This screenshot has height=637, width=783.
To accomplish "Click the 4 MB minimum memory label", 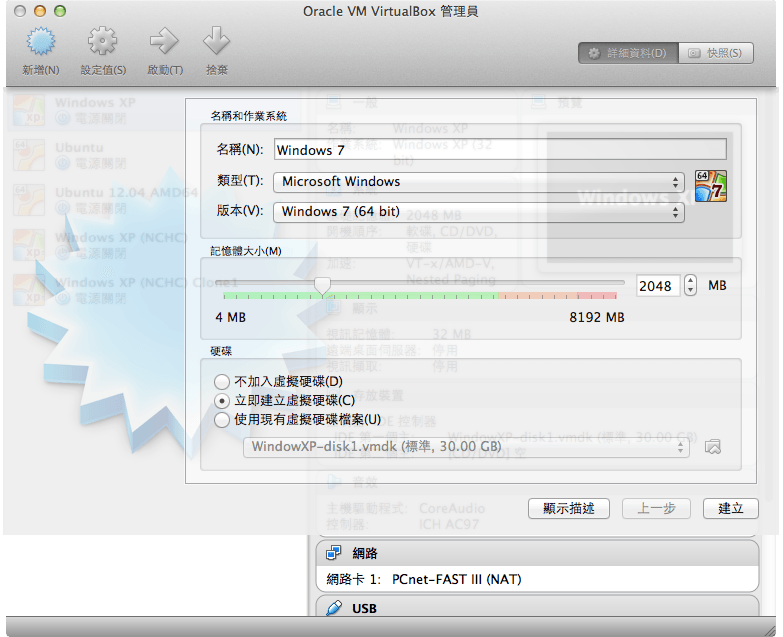I will tap(231, 318).
